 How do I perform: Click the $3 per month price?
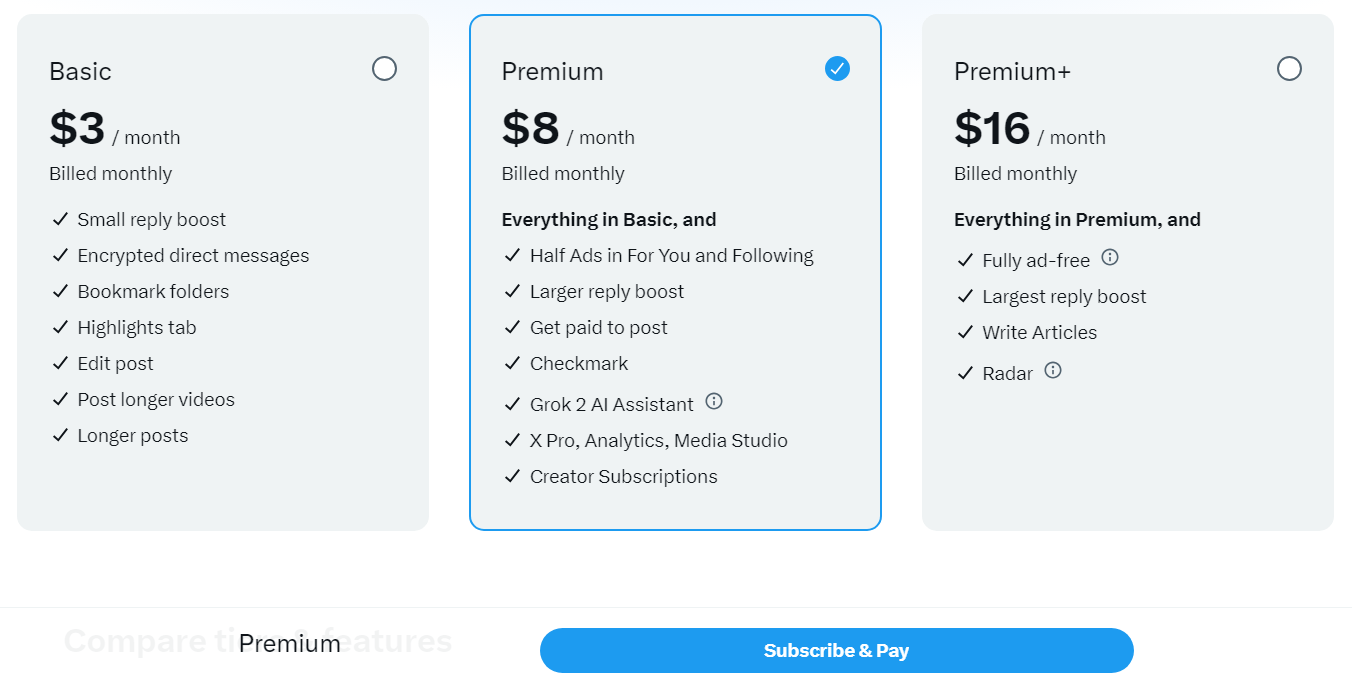point(114,130)
